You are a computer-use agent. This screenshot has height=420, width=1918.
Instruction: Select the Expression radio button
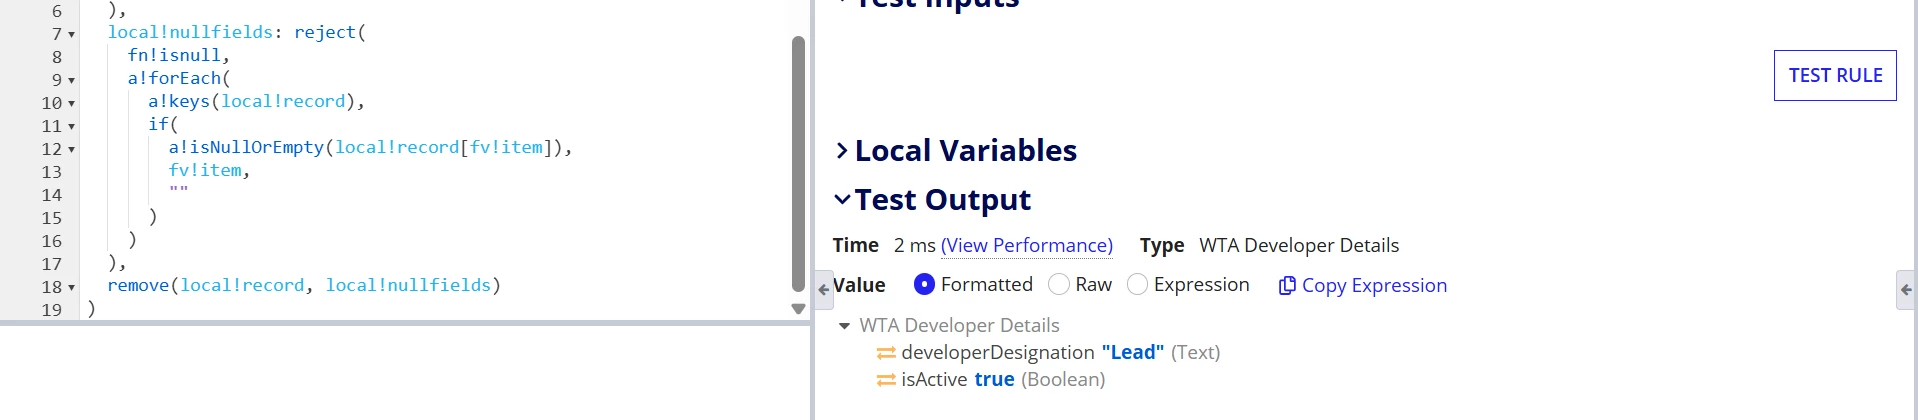tap(1137, 285)
